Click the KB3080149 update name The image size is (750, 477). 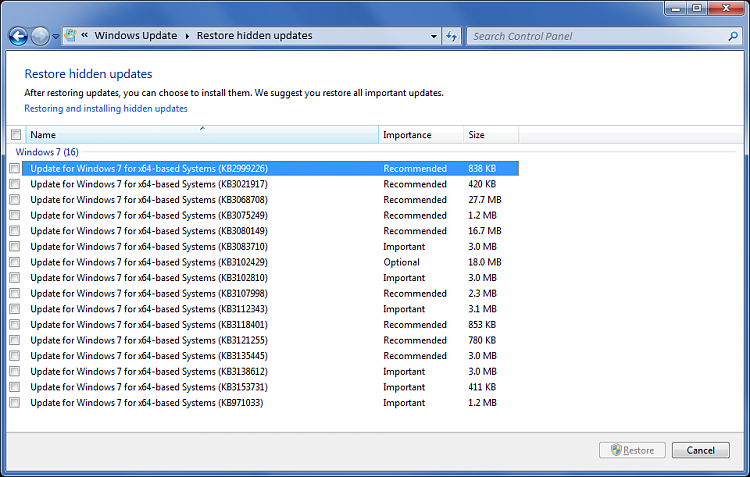(x=149, y=231)
